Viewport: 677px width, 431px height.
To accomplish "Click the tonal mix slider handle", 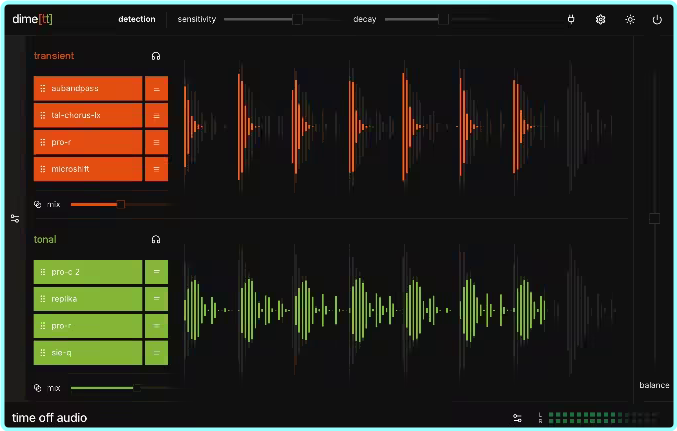I will (x=136, y=388).
